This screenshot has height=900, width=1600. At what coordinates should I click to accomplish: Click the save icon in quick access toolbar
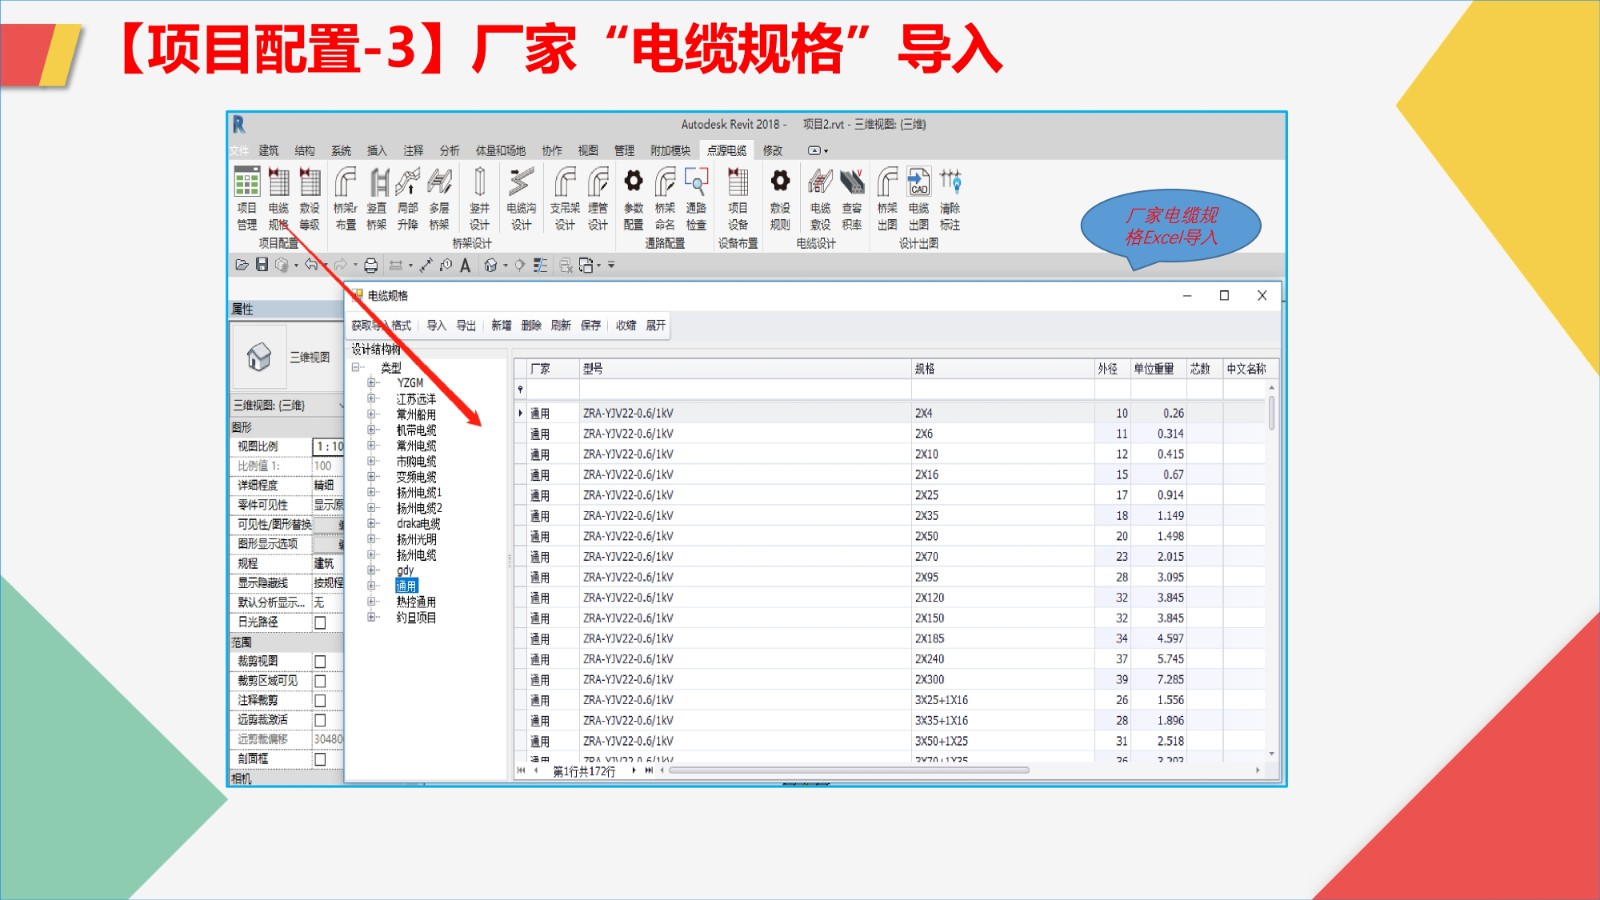point(262,265)
